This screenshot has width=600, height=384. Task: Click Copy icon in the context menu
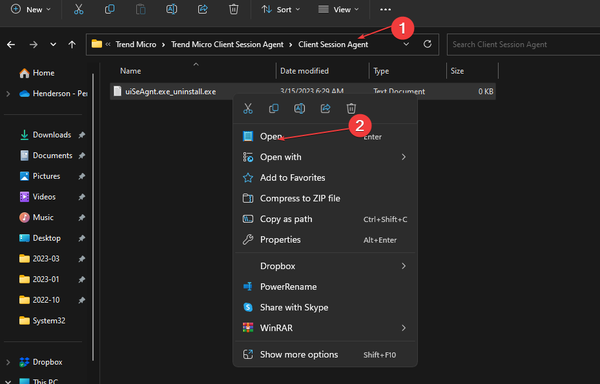(x=274, y=109)
